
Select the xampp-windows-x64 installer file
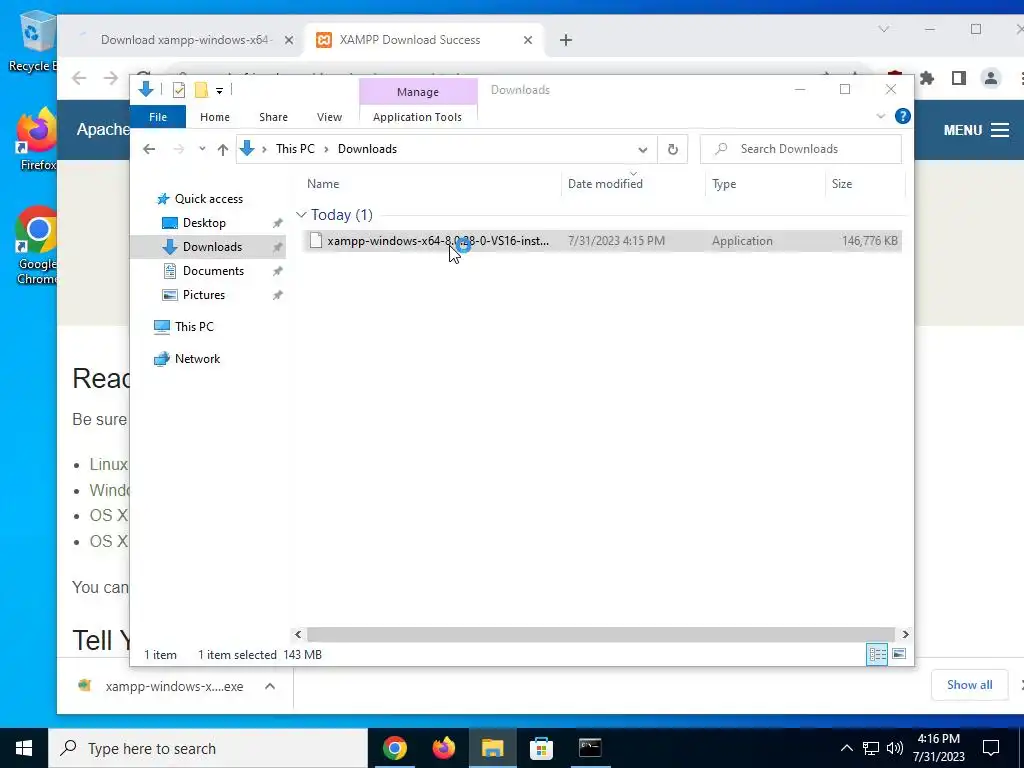[x=602, y=241]
